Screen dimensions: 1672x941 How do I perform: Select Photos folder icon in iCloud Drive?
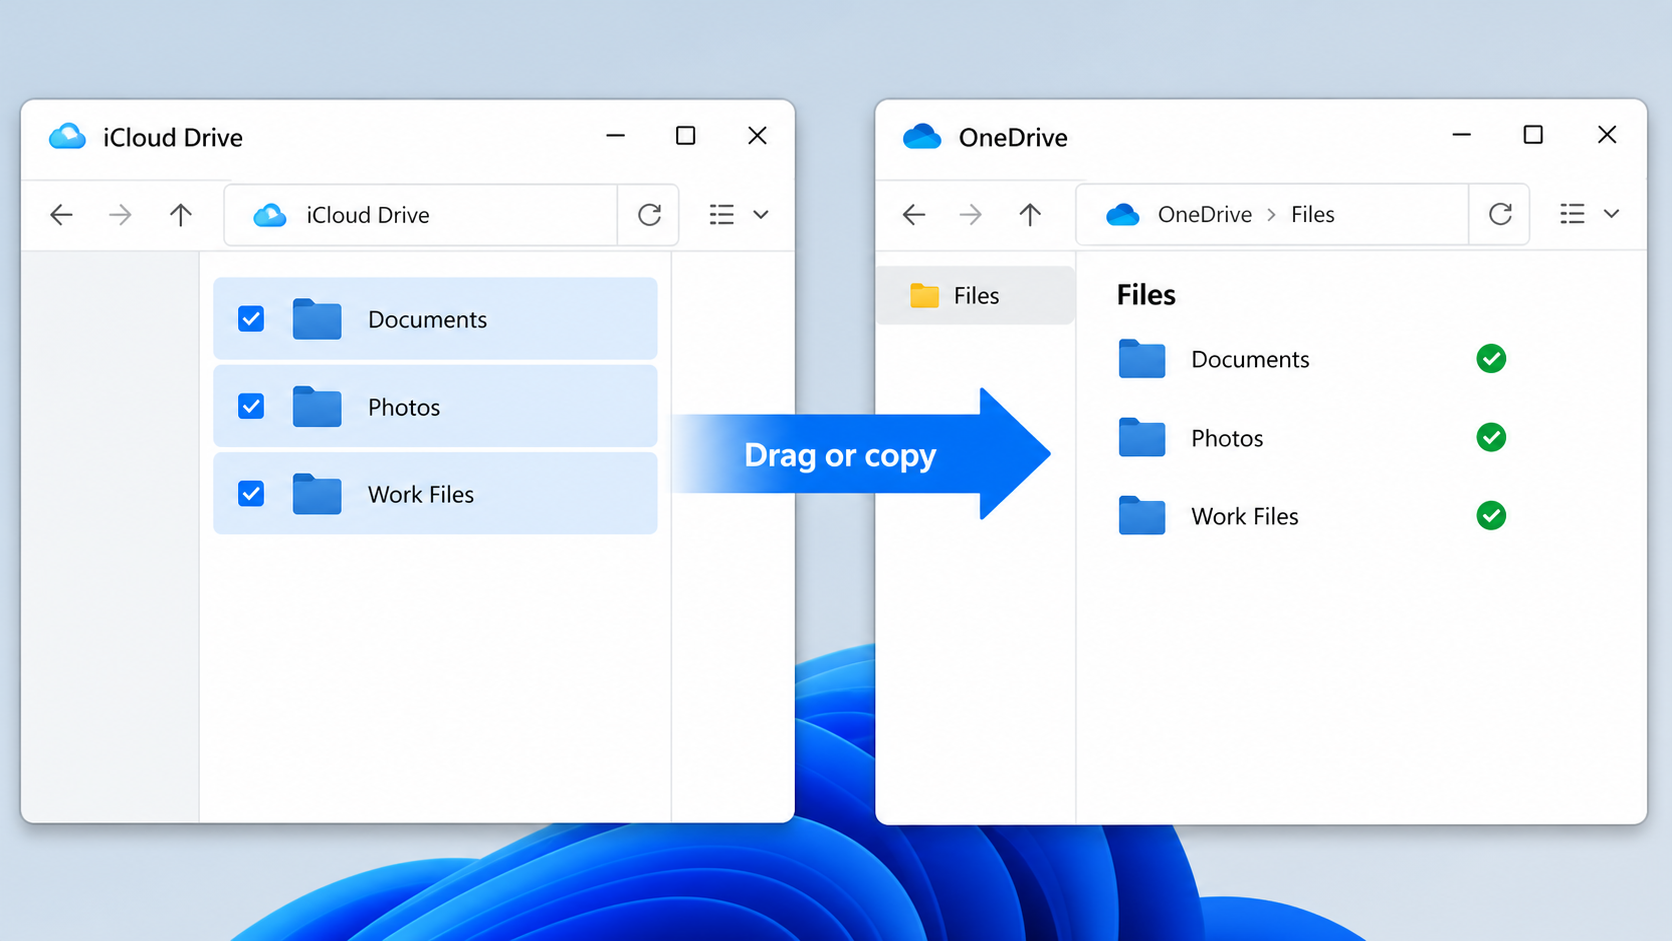317,406
